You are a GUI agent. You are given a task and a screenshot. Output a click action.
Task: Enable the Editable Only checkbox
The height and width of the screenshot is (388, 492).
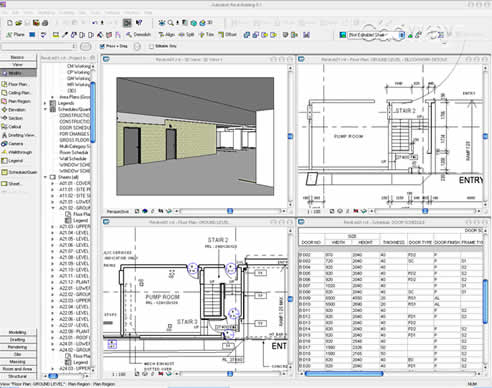pos(151,46)
